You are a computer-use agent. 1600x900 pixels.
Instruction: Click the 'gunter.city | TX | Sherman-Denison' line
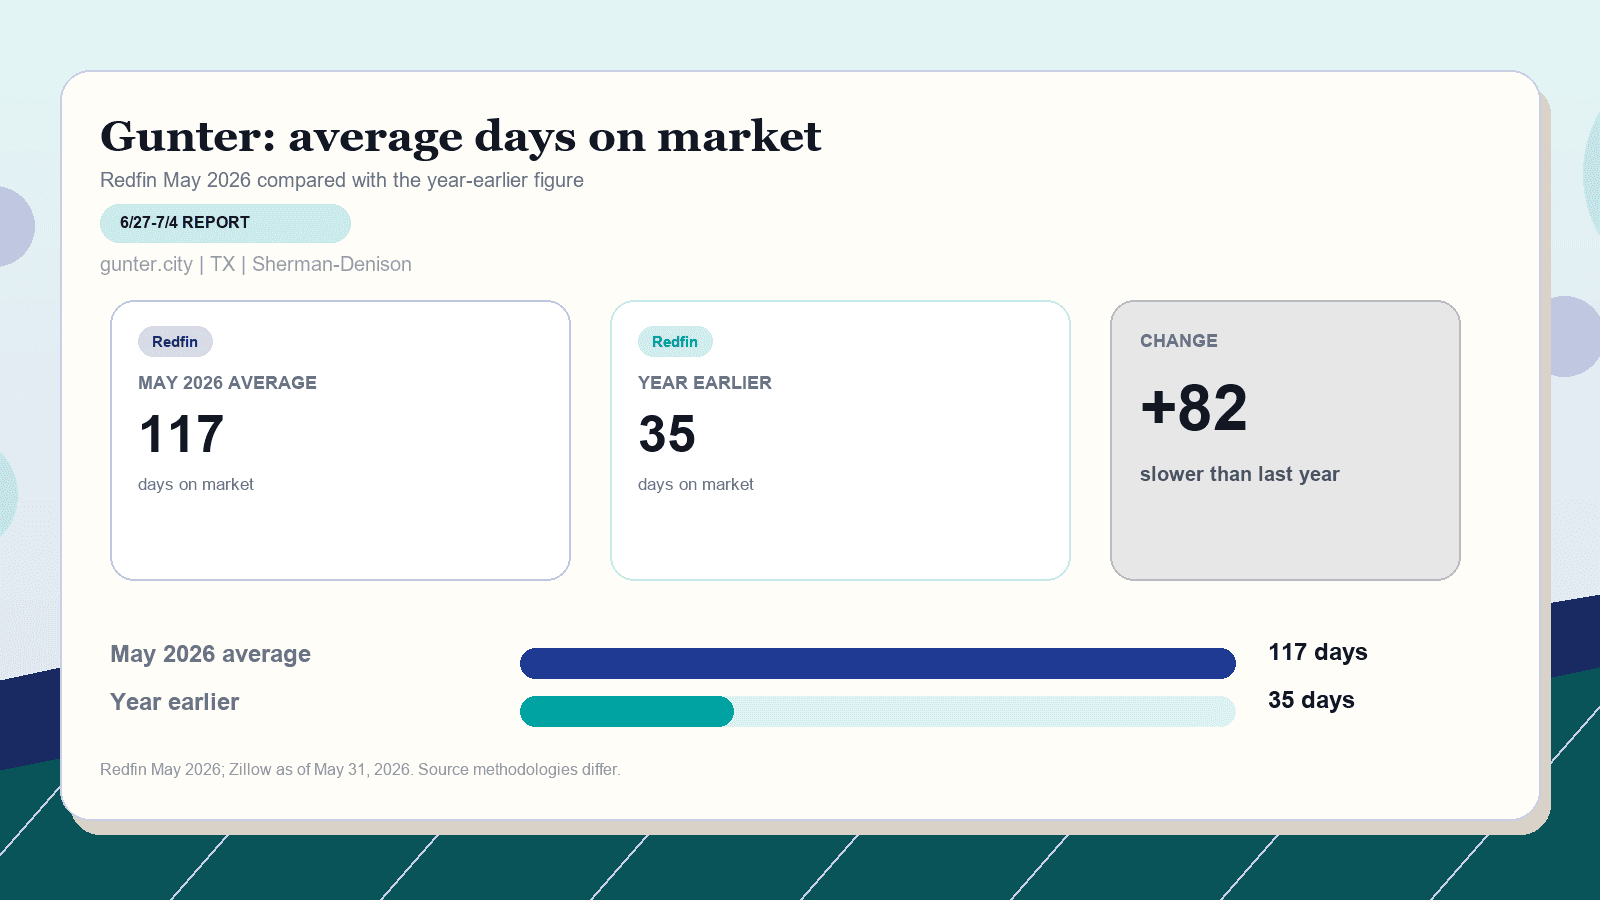(x=256, y=264)
